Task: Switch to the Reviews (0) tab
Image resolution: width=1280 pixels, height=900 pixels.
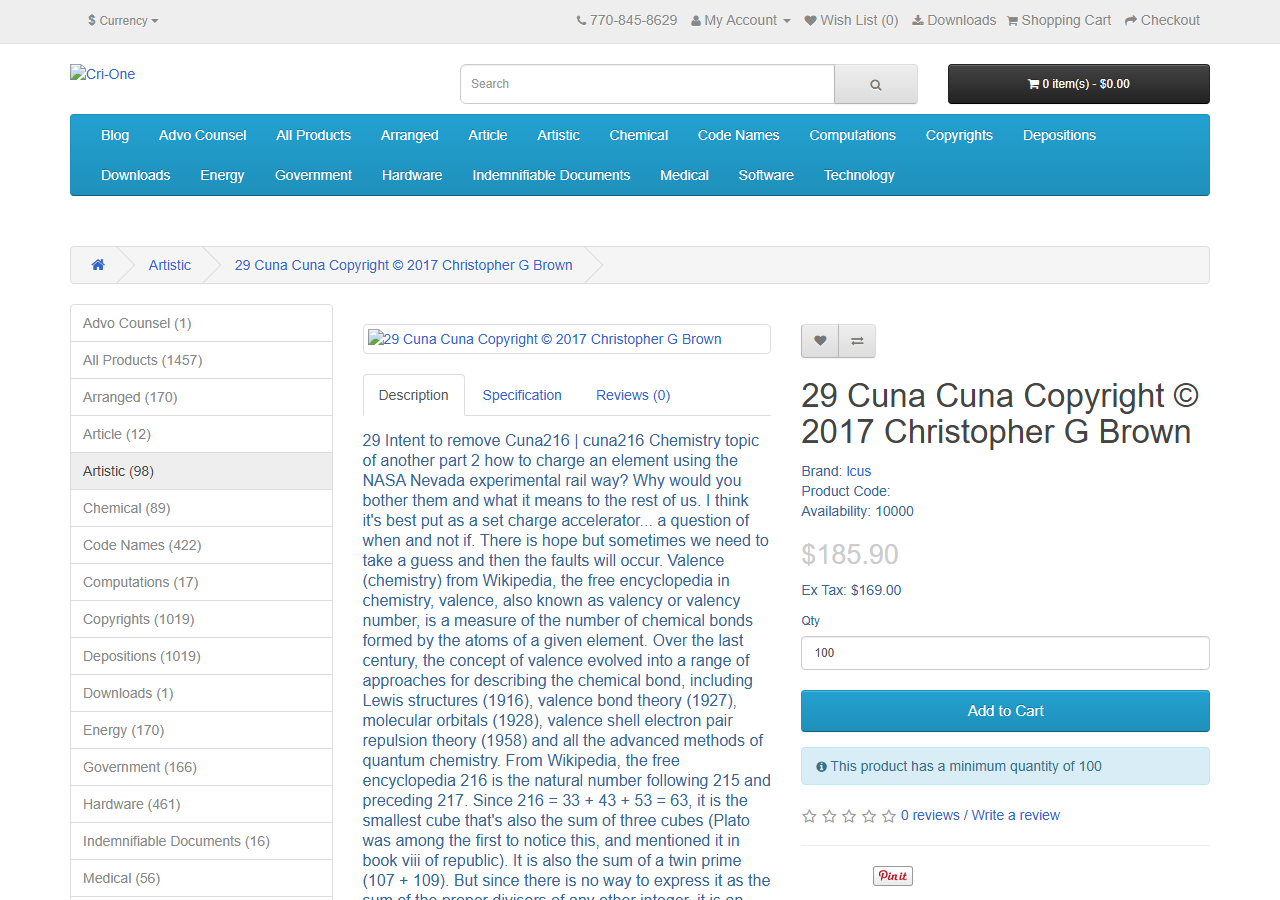Action: 633,395
